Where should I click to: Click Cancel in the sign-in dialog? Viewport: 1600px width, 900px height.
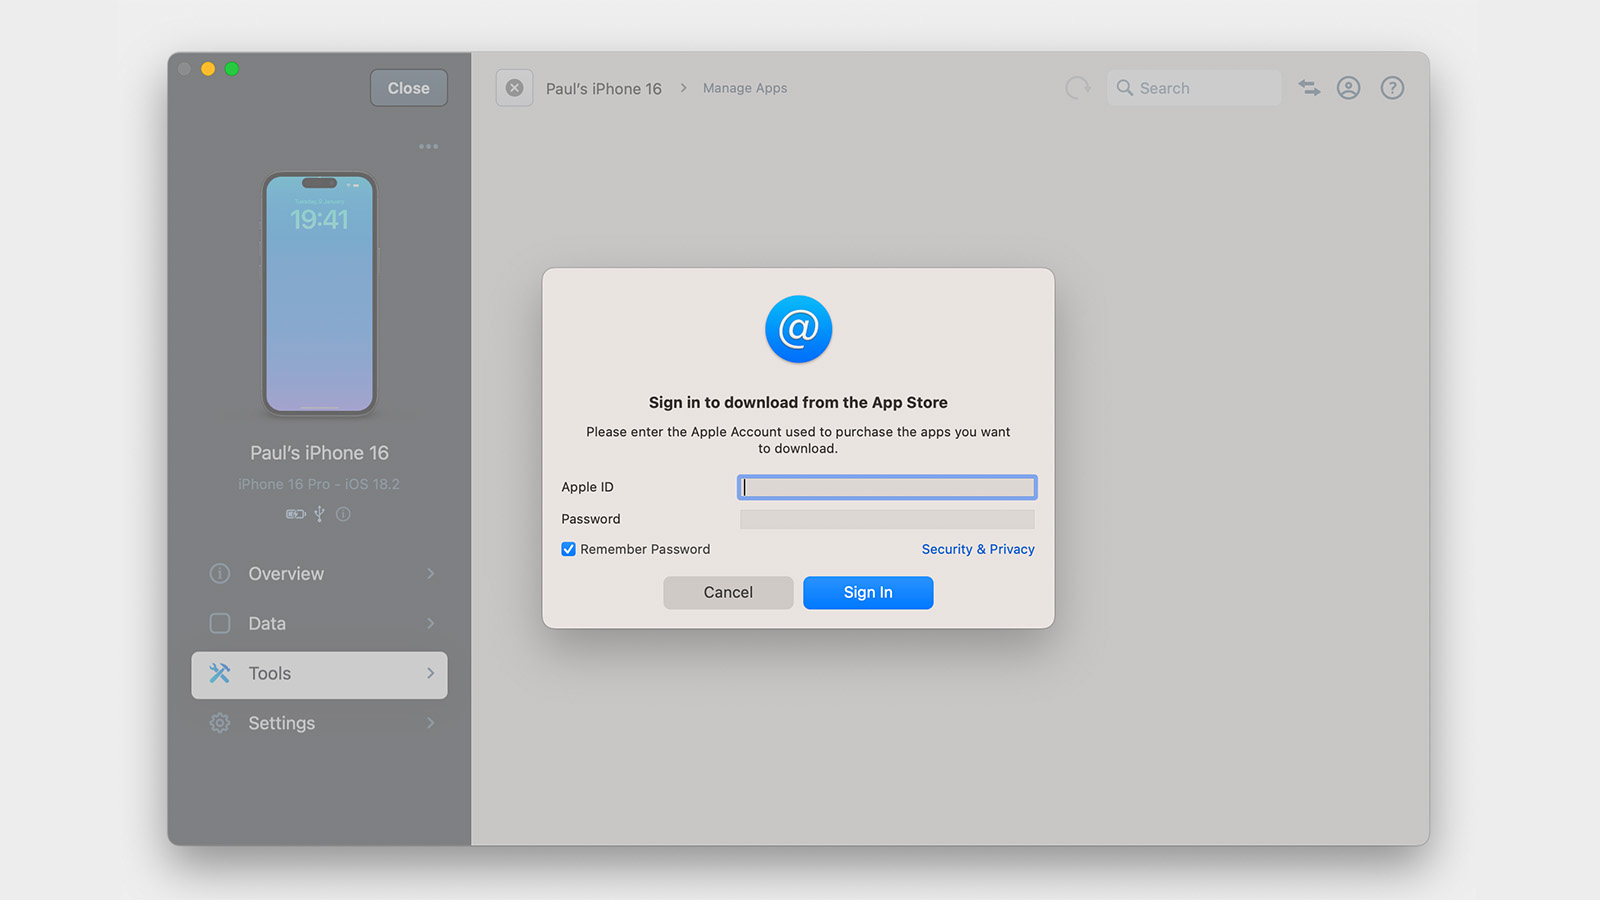[728, 593]
